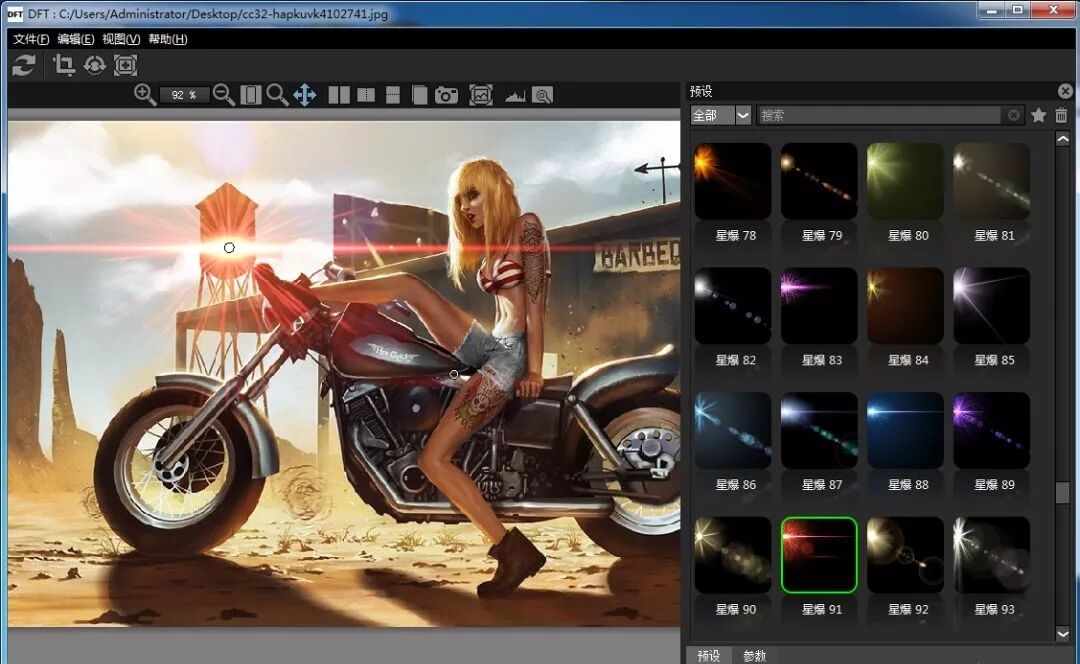
Task: Select the blue pan arrows tool
Action: (x=304, y=95)
